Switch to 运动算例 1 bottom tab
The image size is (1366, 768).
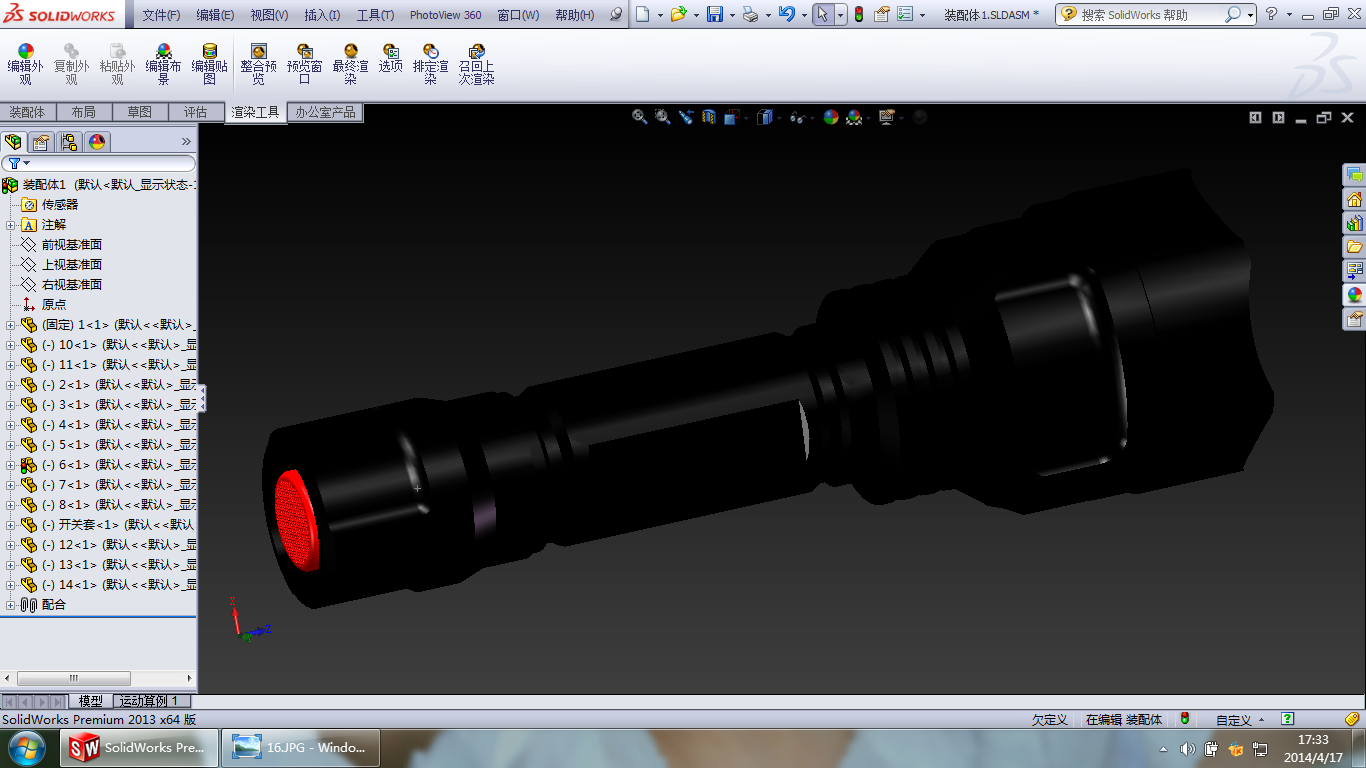tap(150, 701)
